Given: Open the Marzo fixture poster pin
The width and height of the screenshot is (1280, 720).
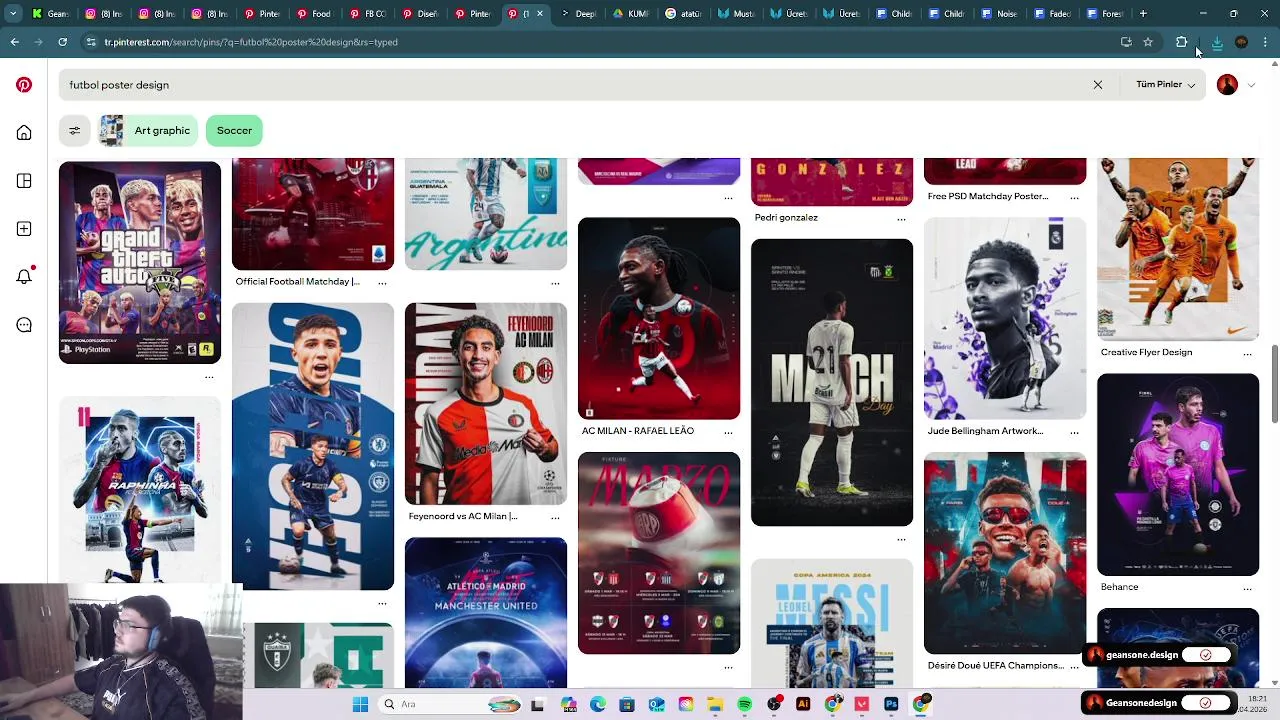Looking at the screenshot, I should (x=659, y=553).
